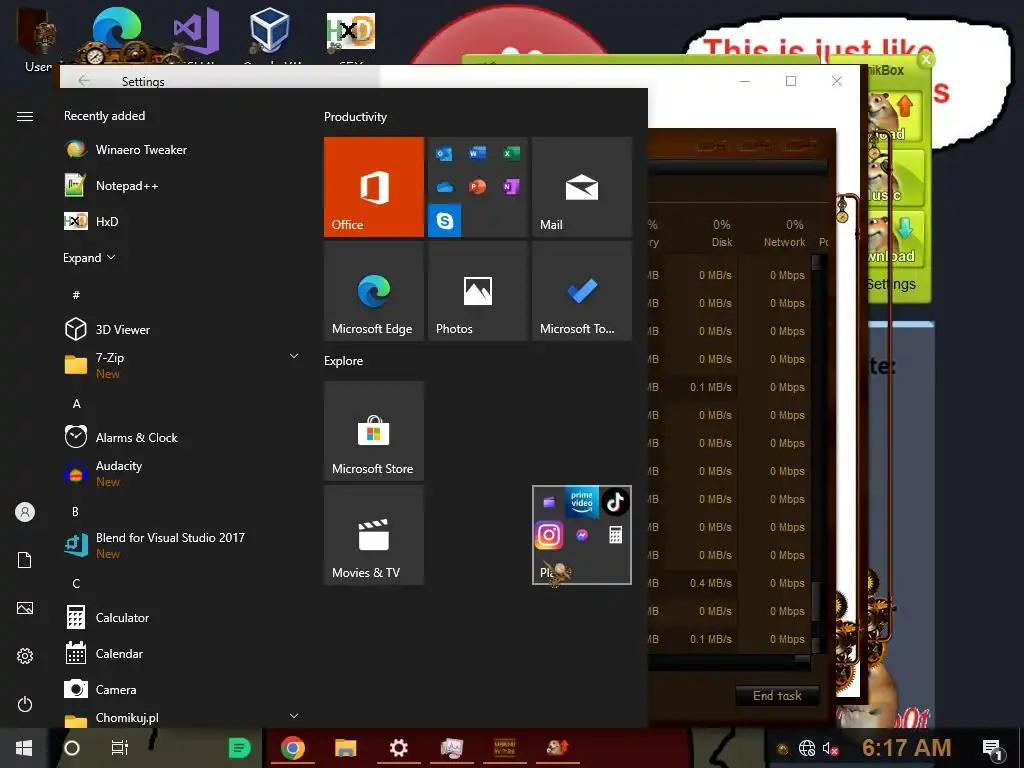Open Documents from the Start rail
The image size is (1024, 768).
(x=25, y=560)
